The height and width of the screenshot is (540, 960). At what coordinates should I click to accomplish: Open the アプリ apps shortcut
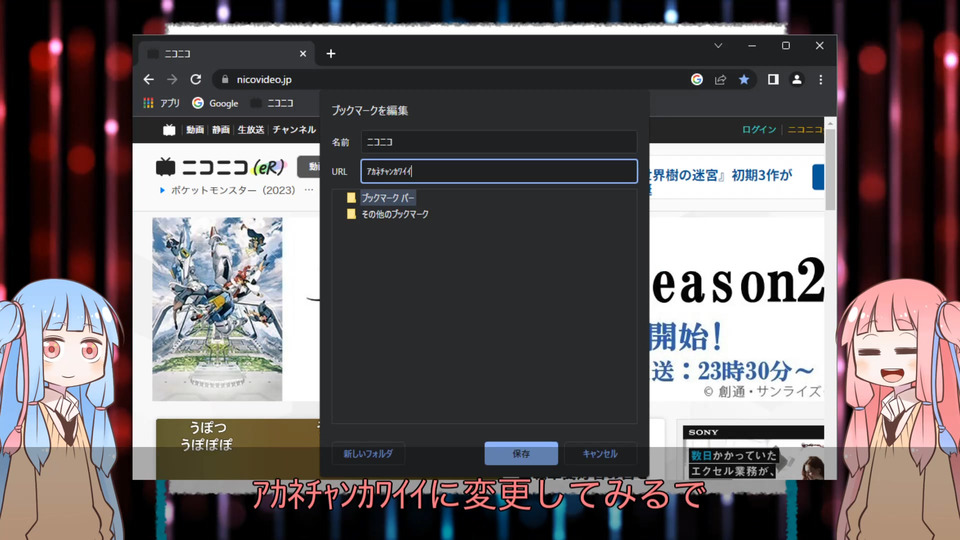pos(161,103)
